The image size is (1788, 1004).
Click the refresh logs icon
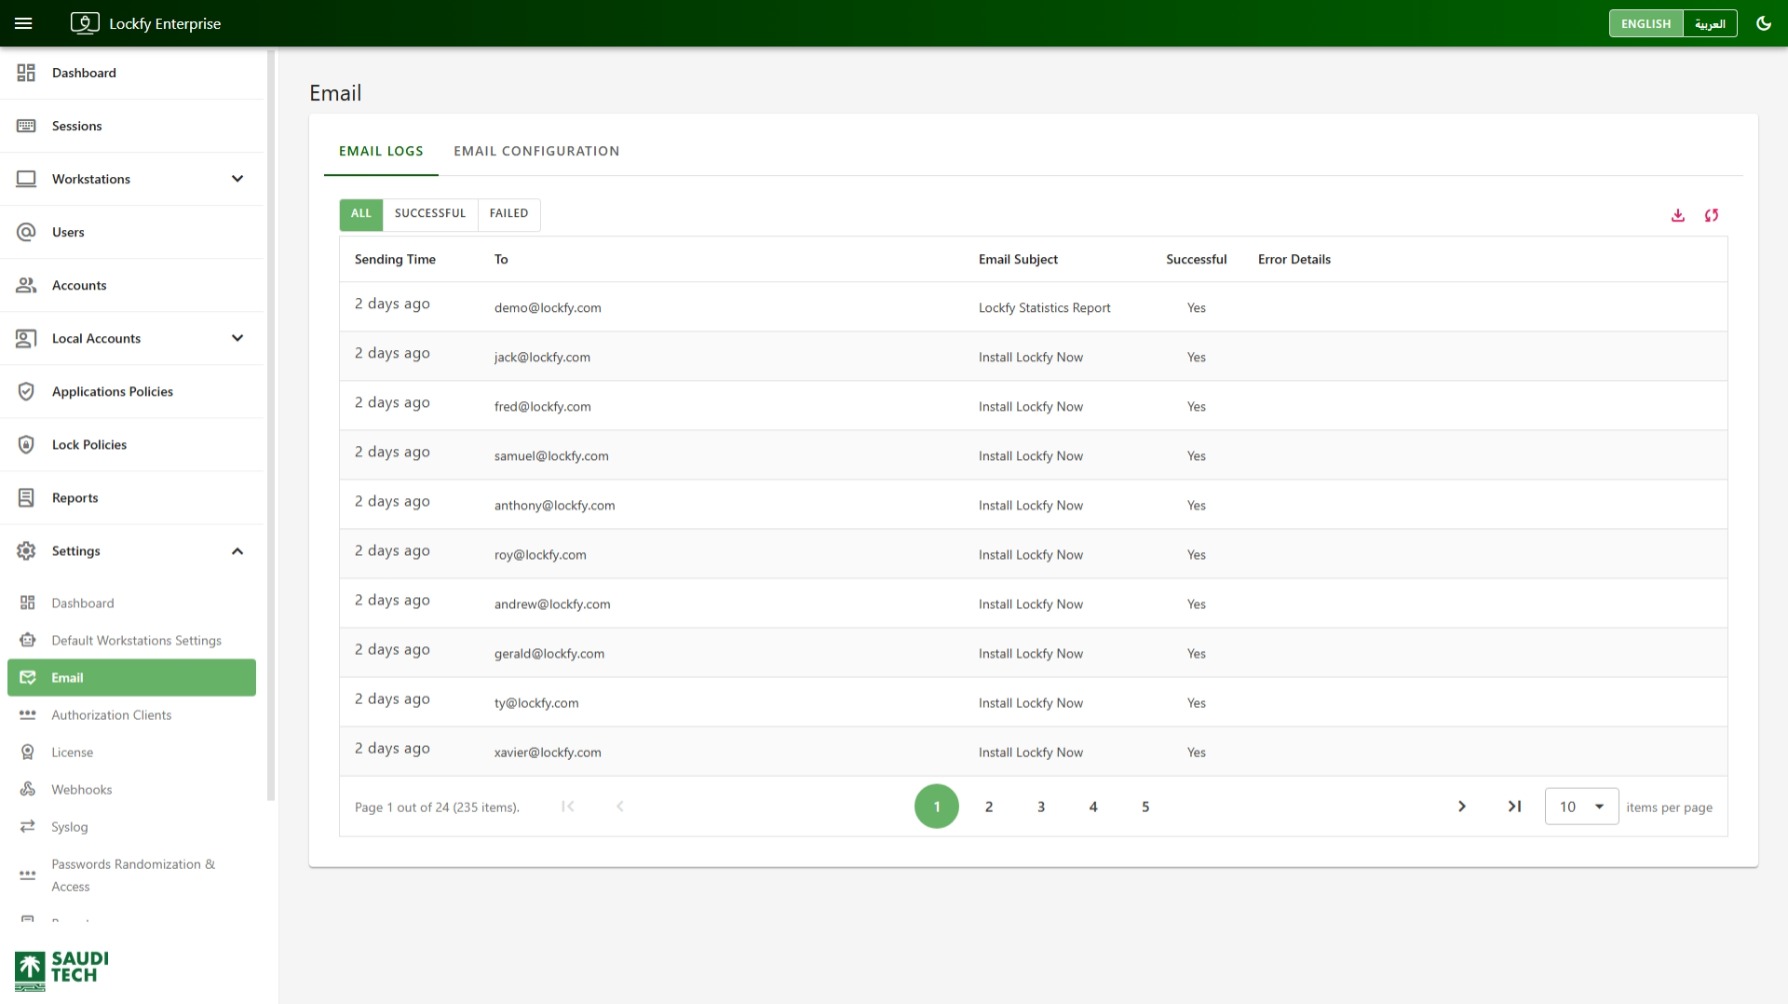click(1712, 215)
